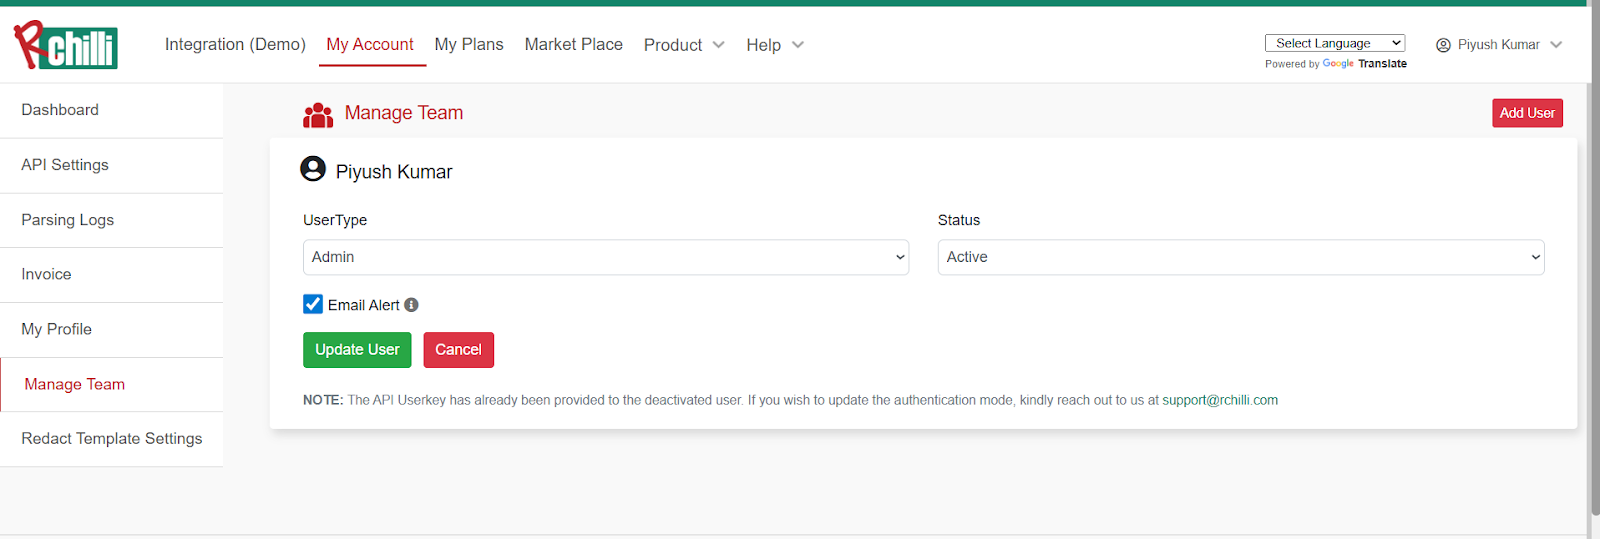Click the Add User button

1526,113
